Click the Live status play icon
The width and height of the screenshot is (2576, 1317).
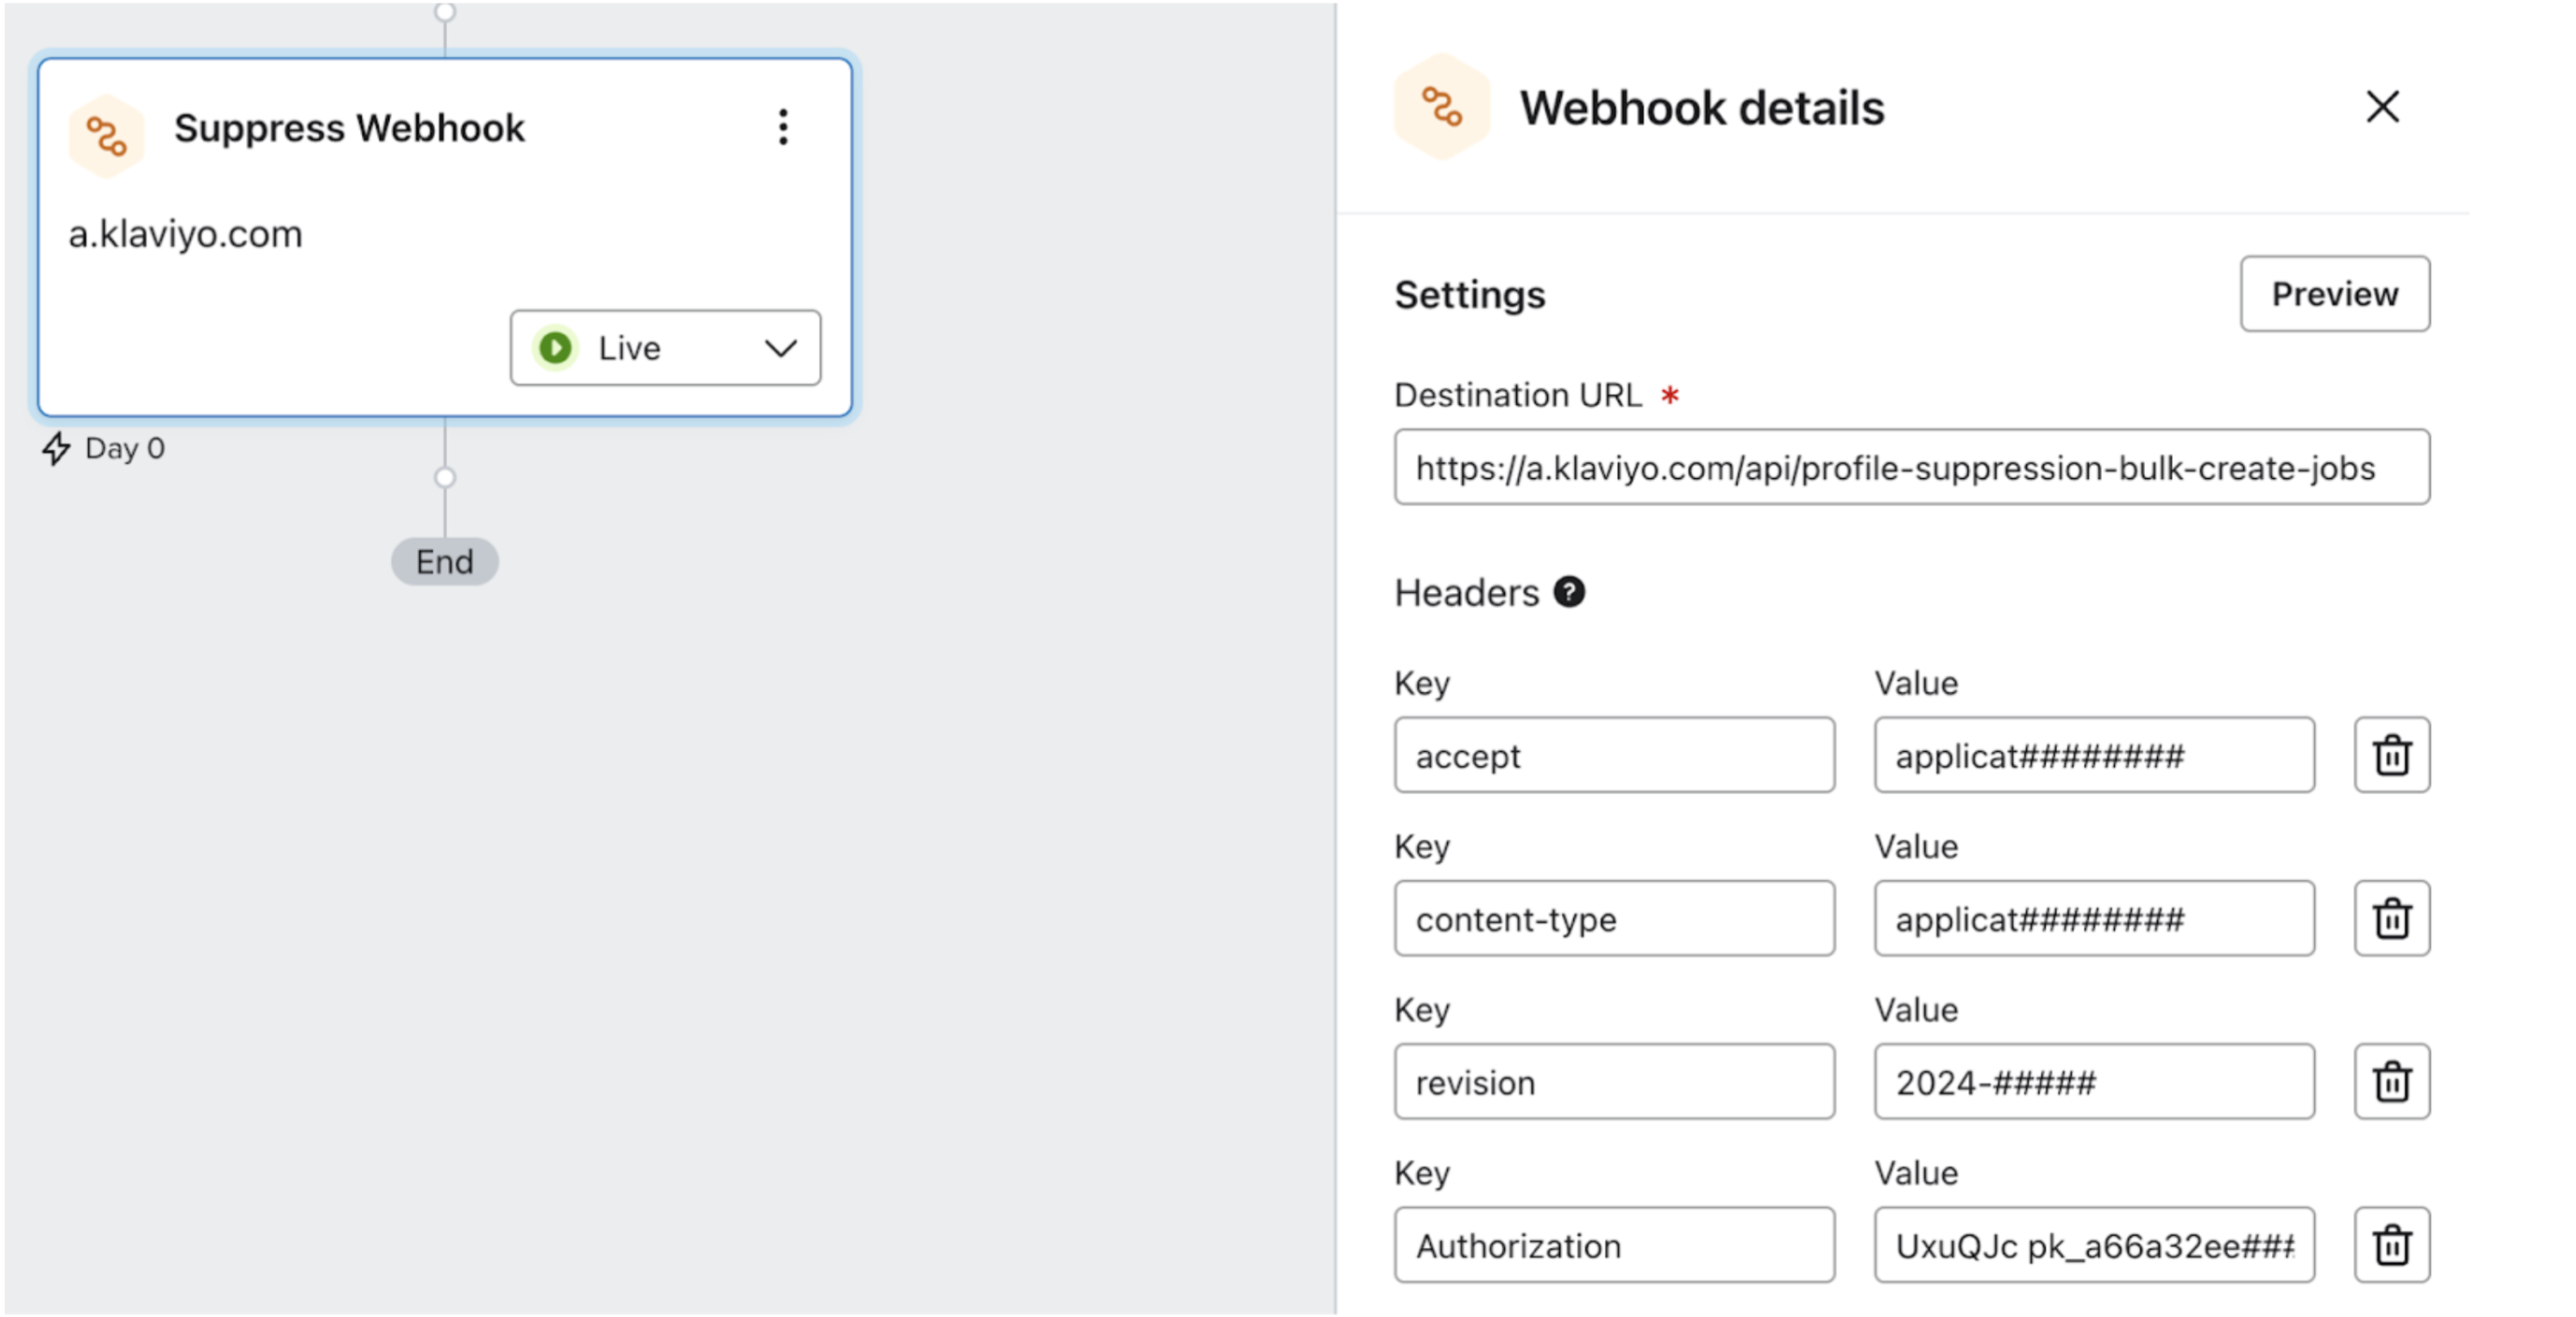pos(555,348)
